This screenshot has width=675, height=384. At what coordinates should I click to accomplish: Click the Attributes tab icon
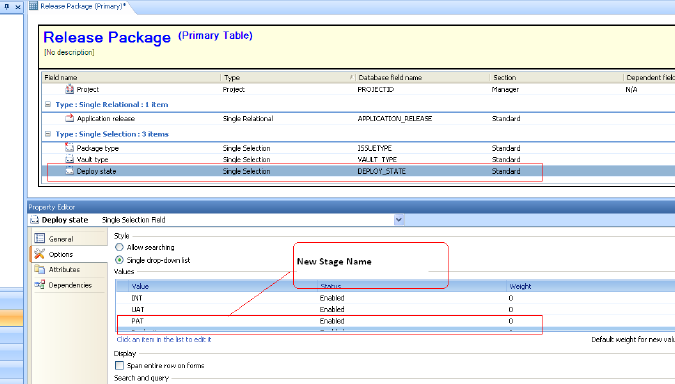(x=40, y=269)
